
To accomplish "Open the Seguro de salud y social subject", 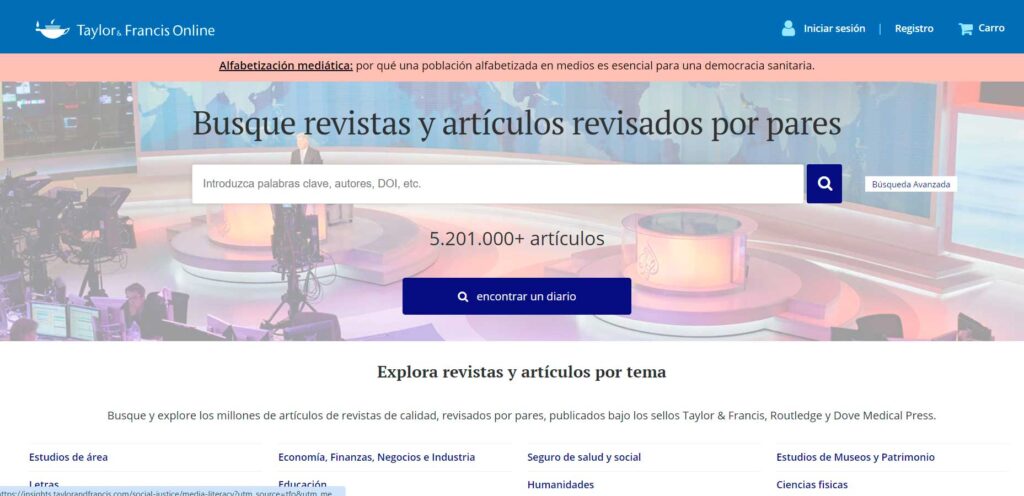I will pos(584,457).
